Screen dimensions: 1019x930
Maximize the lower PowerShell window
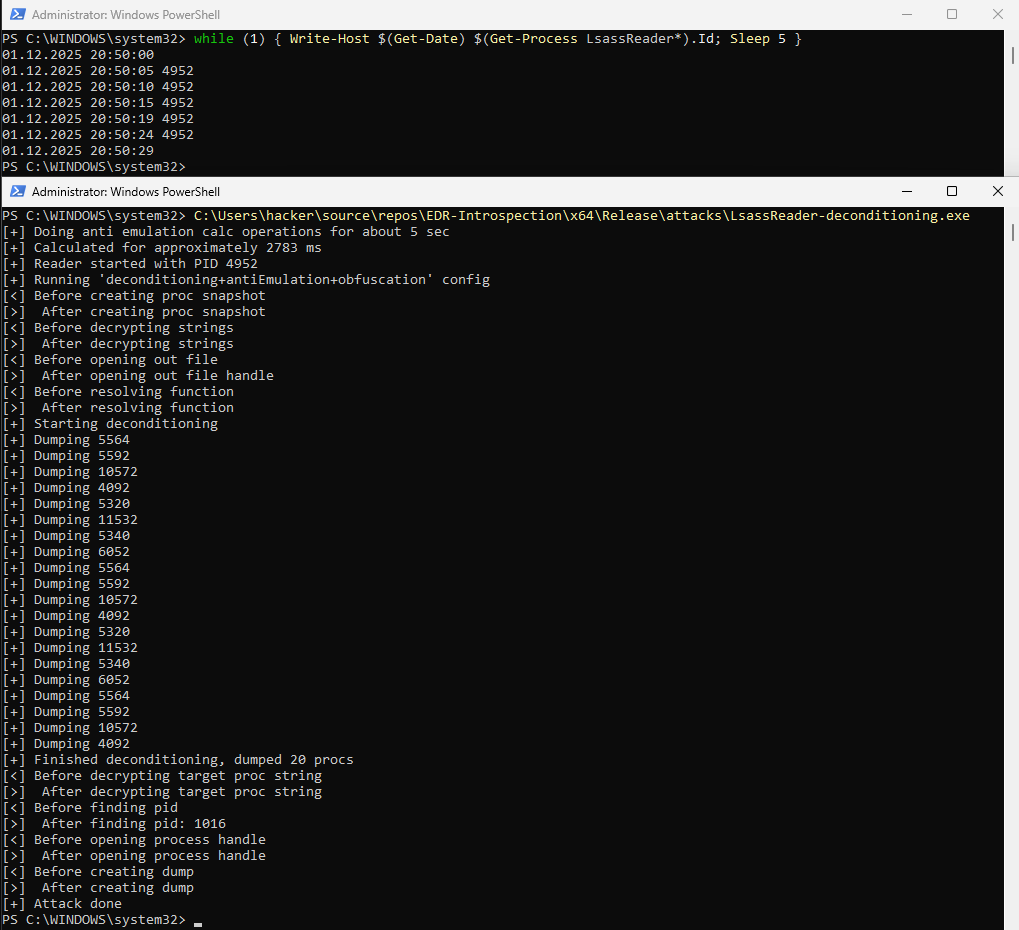tap(952, 191)
